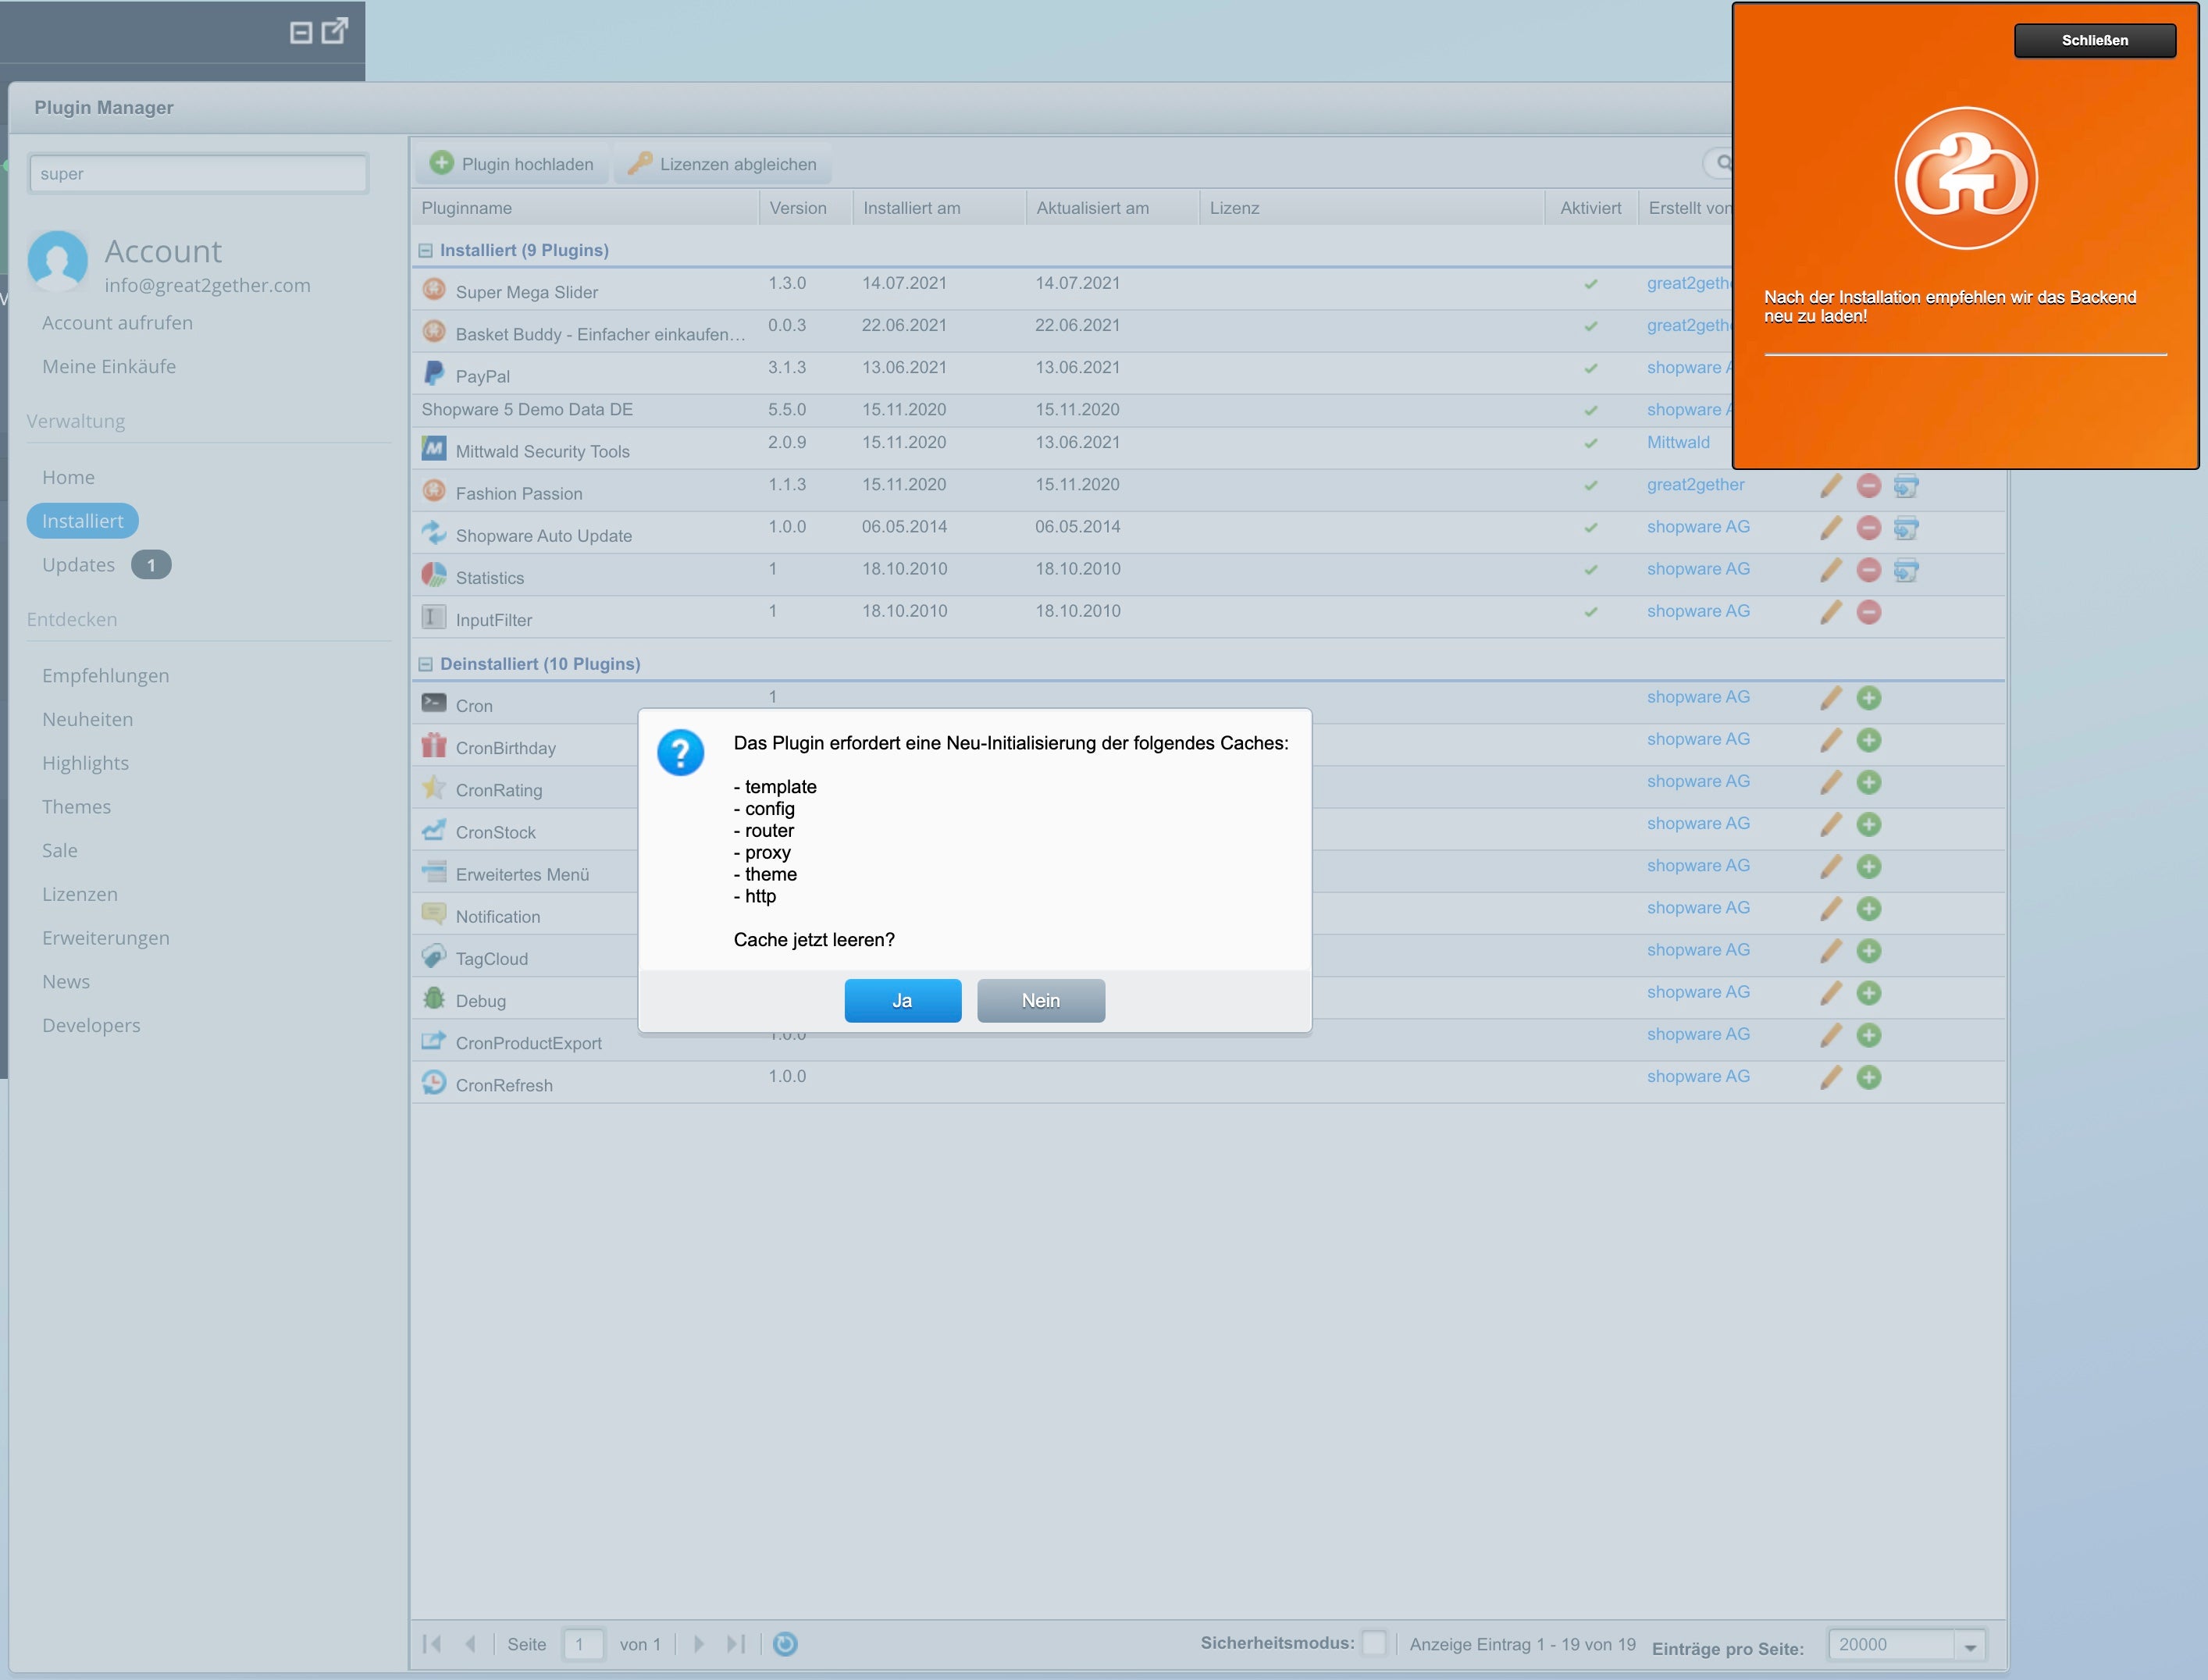Viewport: 2208px width, 1680px height.
Task: Collapse the Installiert (9 Plugins) group
Action: 426,251
